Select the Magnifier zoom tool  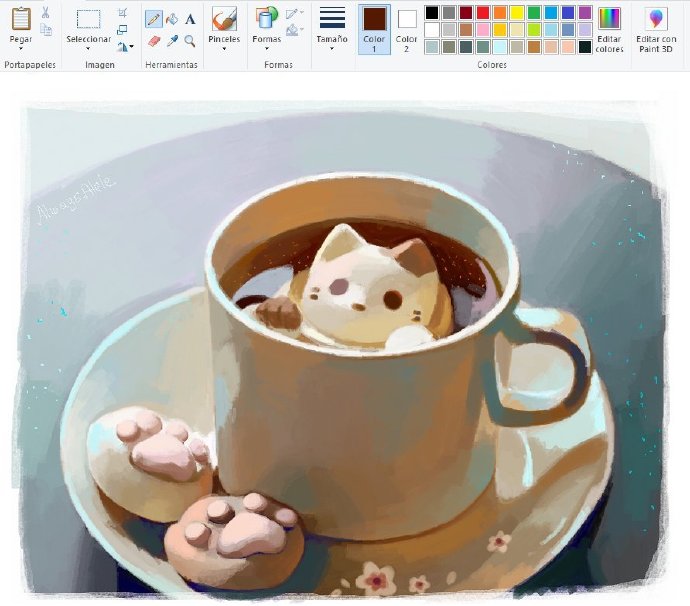(x=190, y=41)
